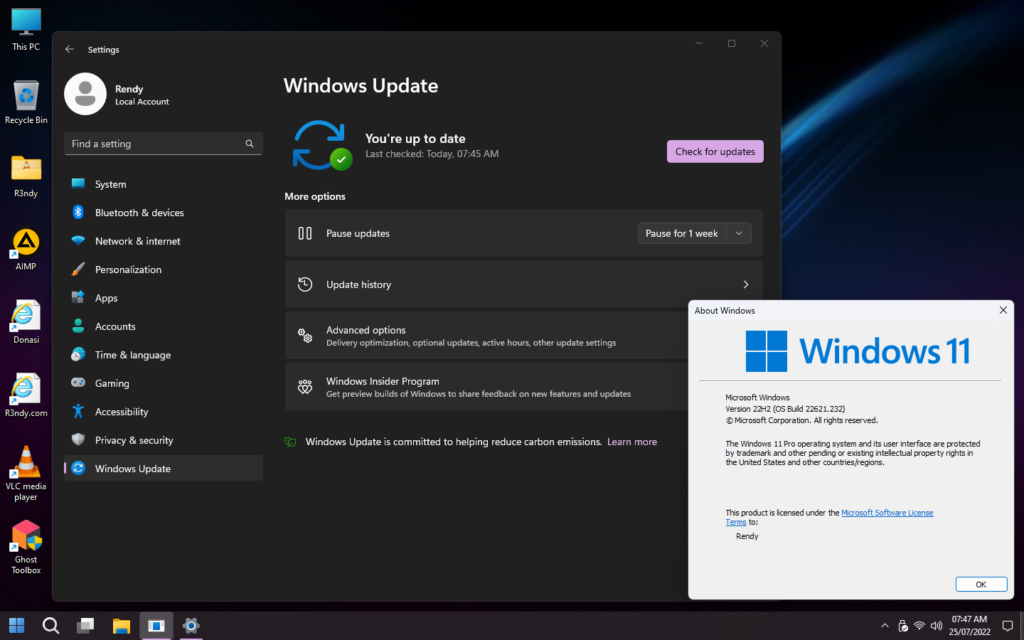Open Update history chevron row
This screenshot has width=1024, height=640.
[524, 284]
